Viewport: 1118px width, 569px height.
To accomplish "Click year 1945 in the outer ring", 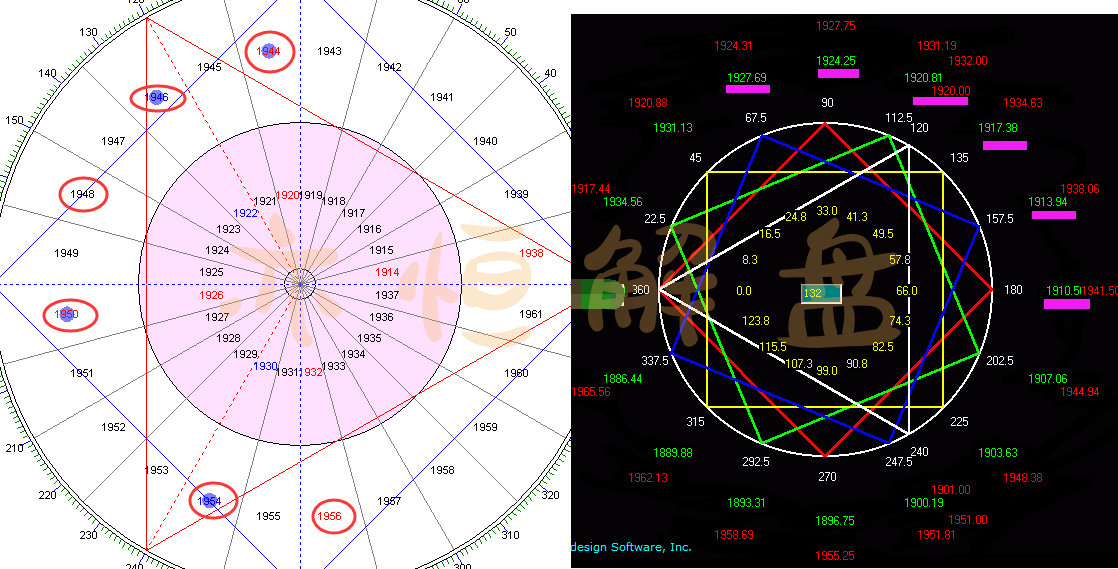I will coord(209,68).
